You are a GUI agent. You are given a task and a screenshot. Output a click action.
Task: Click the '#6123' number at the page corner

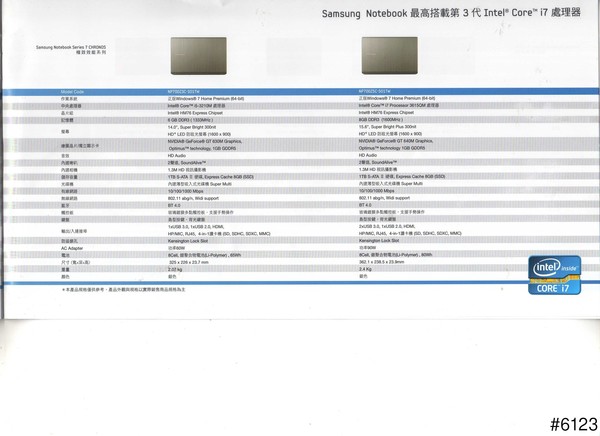click(x=574, y=425)
